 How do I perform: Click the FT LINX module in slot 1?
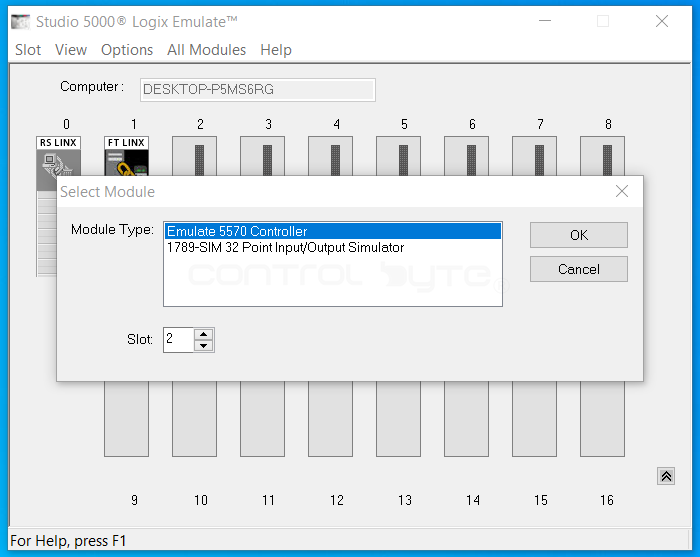tap(126, 157)
